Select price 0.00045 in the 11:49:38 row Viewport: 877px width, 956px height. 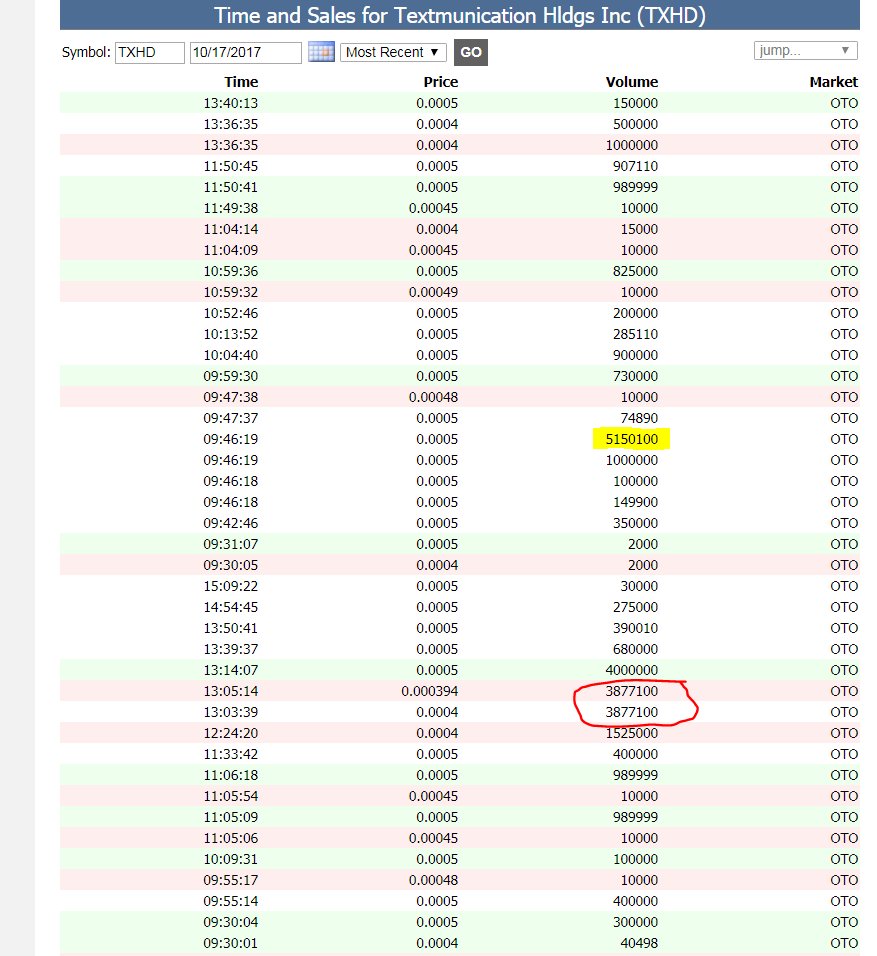point(433,208)
